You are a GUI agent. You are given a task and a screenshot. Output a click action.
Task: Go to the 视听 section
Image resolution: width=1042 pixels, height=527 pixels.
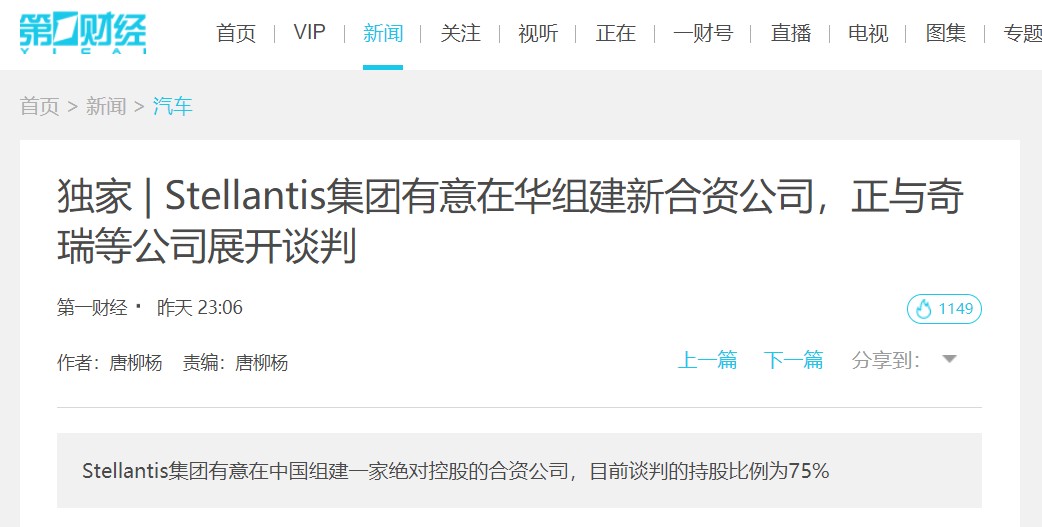[x=538, y=33]
